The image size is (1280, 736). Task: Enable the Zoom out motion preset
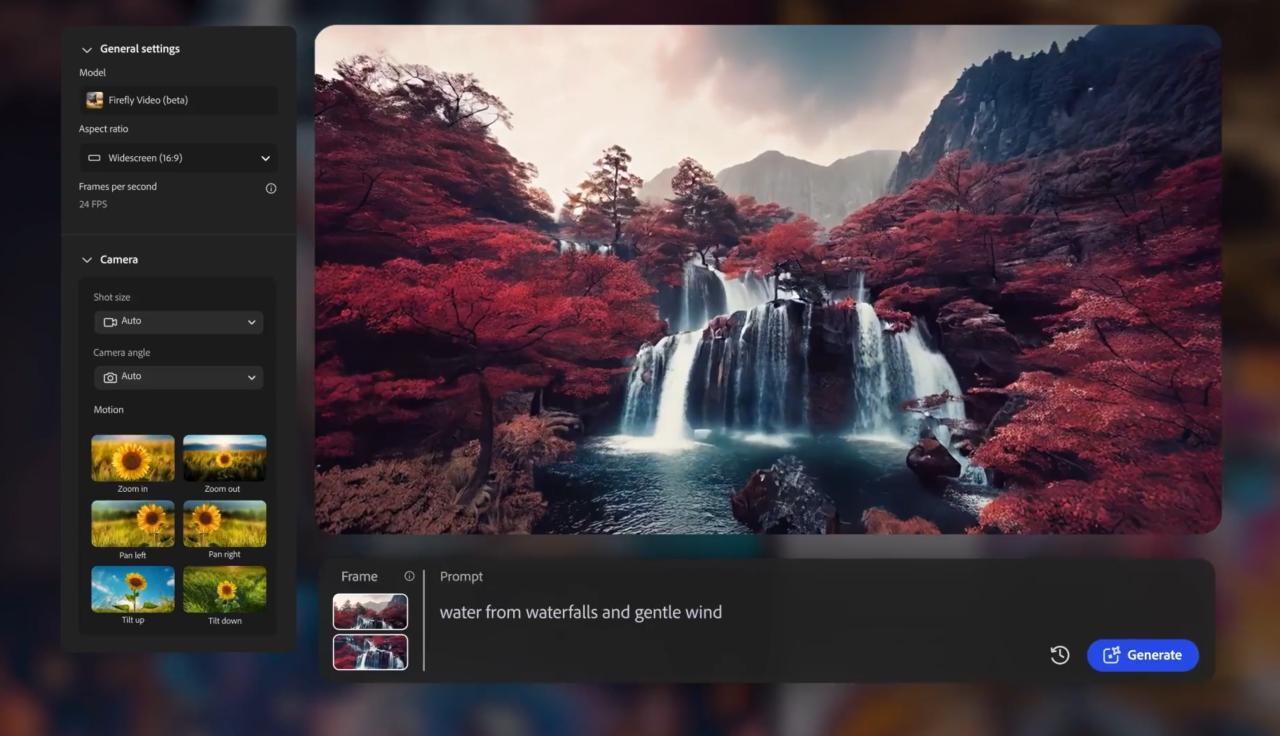[224, 458]
